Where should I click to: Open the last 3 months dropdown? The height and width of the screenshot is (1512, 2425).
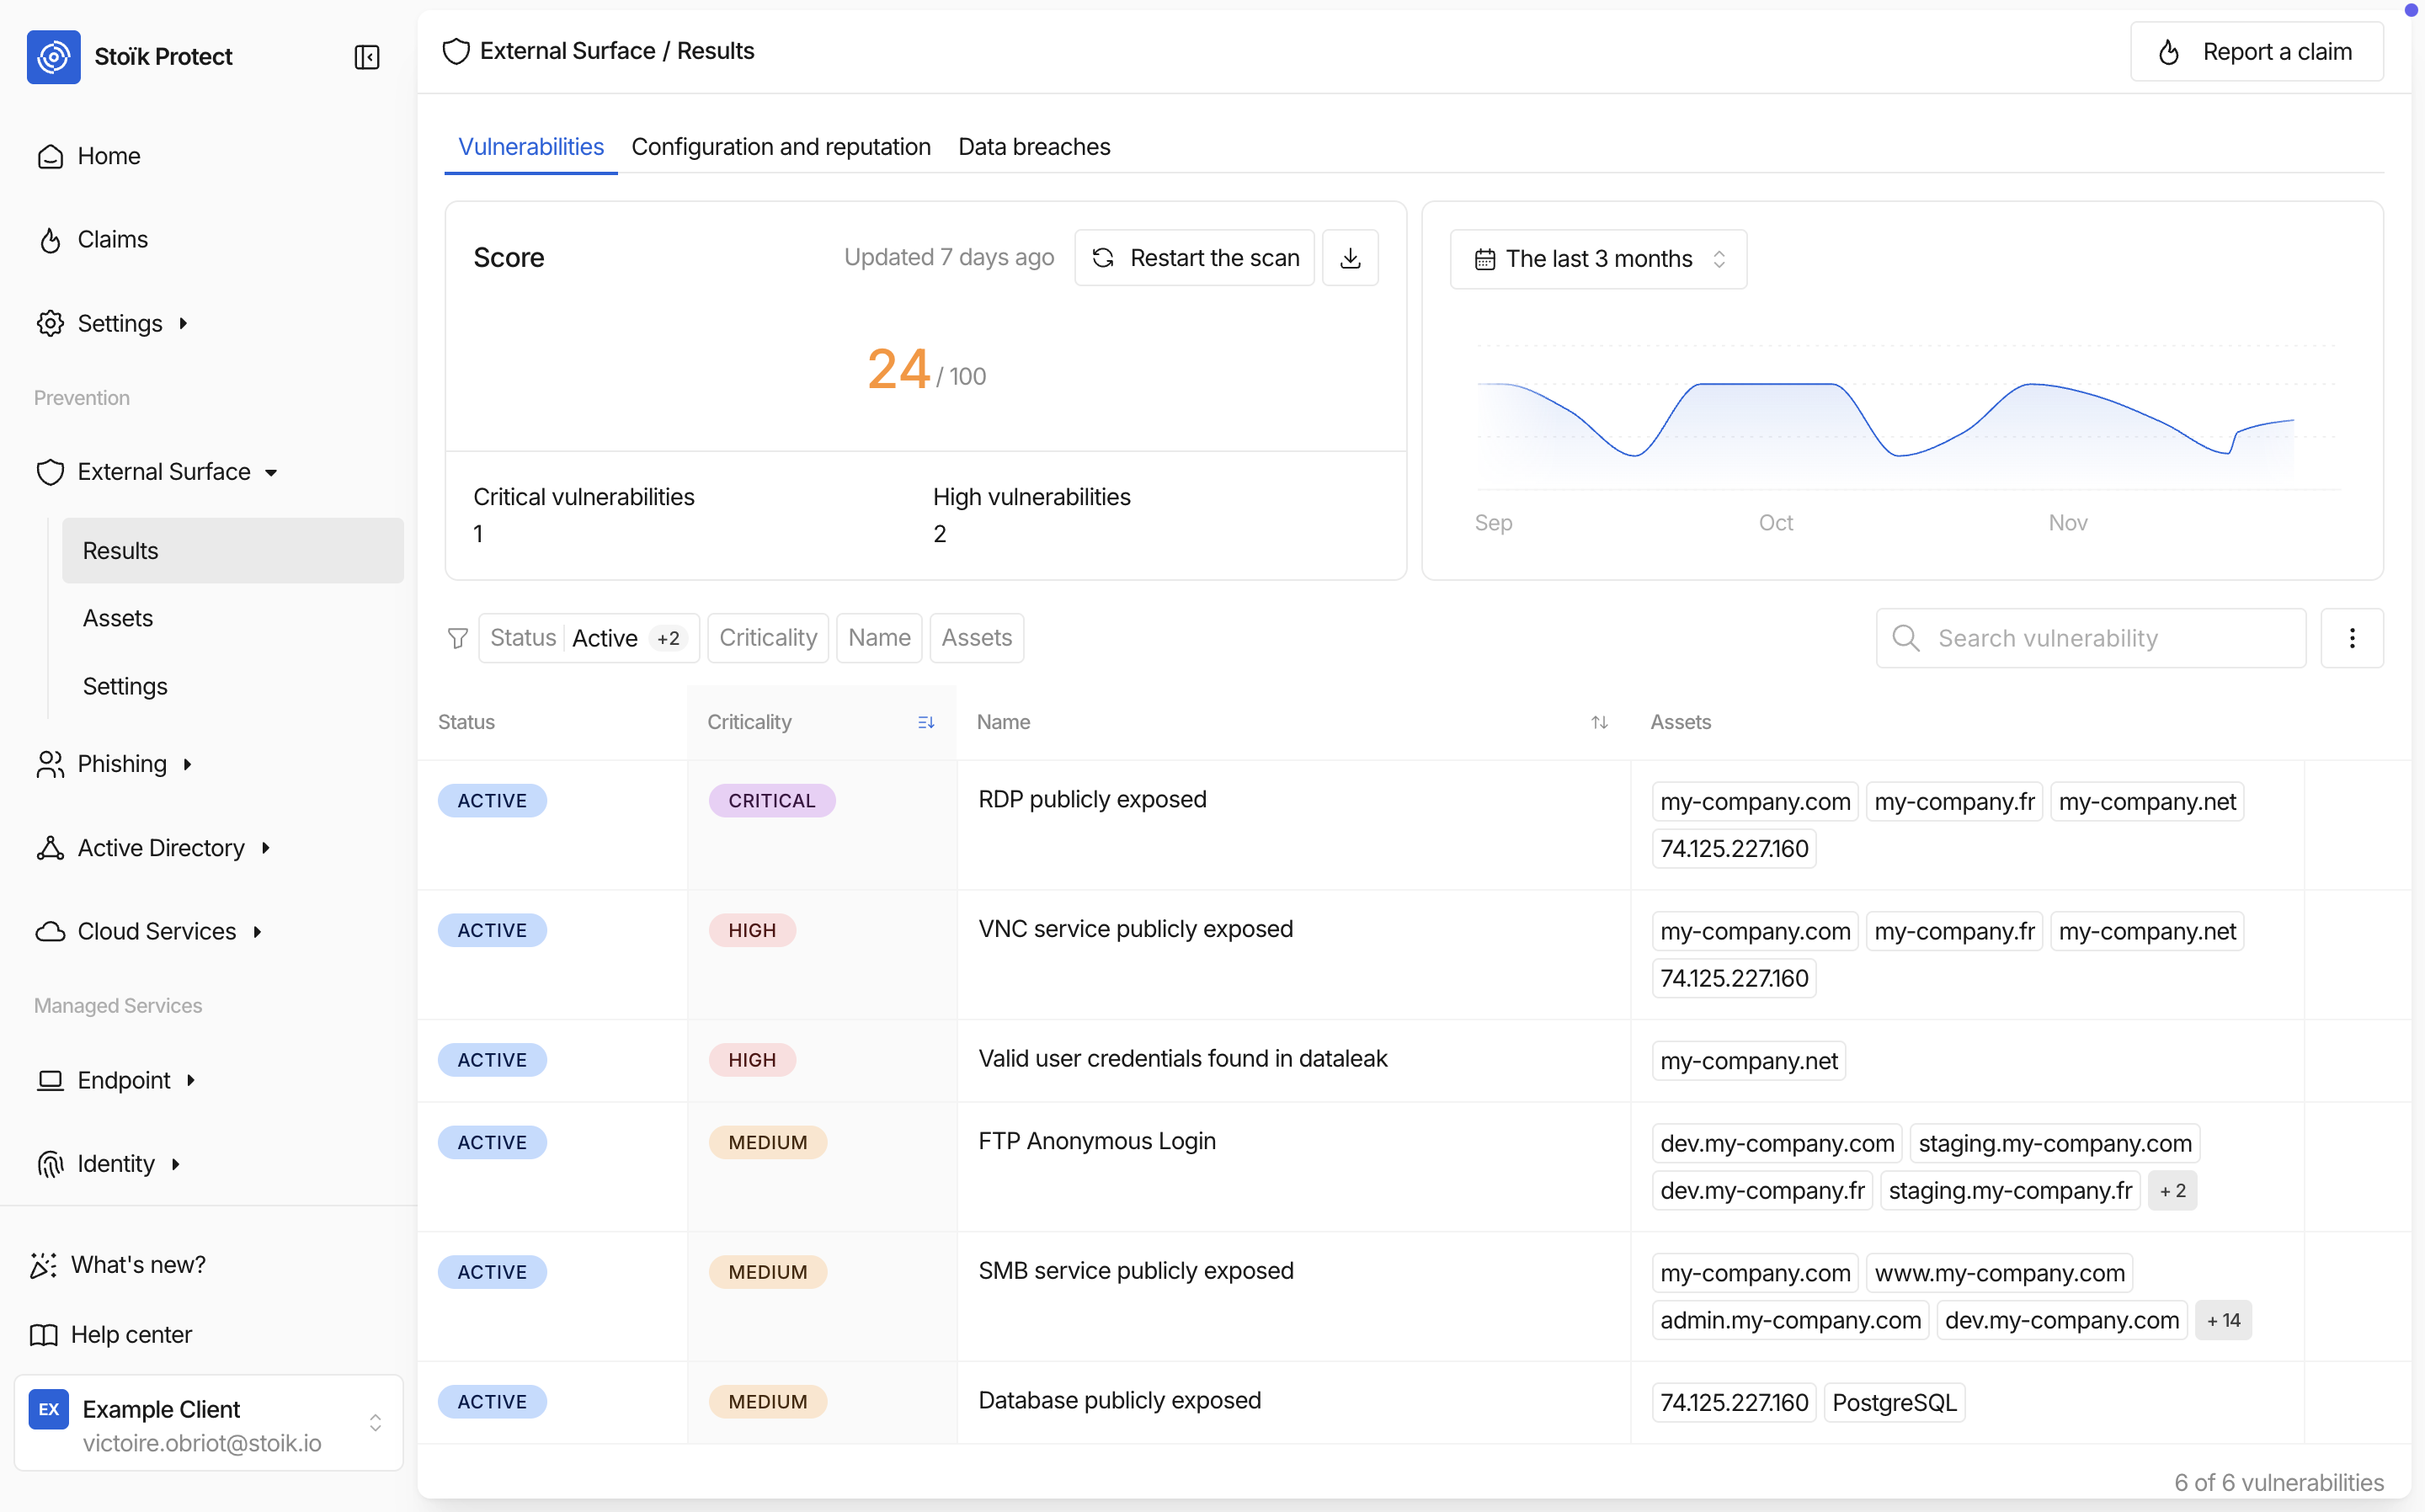pyautogui.click(x=1598, y=259)
